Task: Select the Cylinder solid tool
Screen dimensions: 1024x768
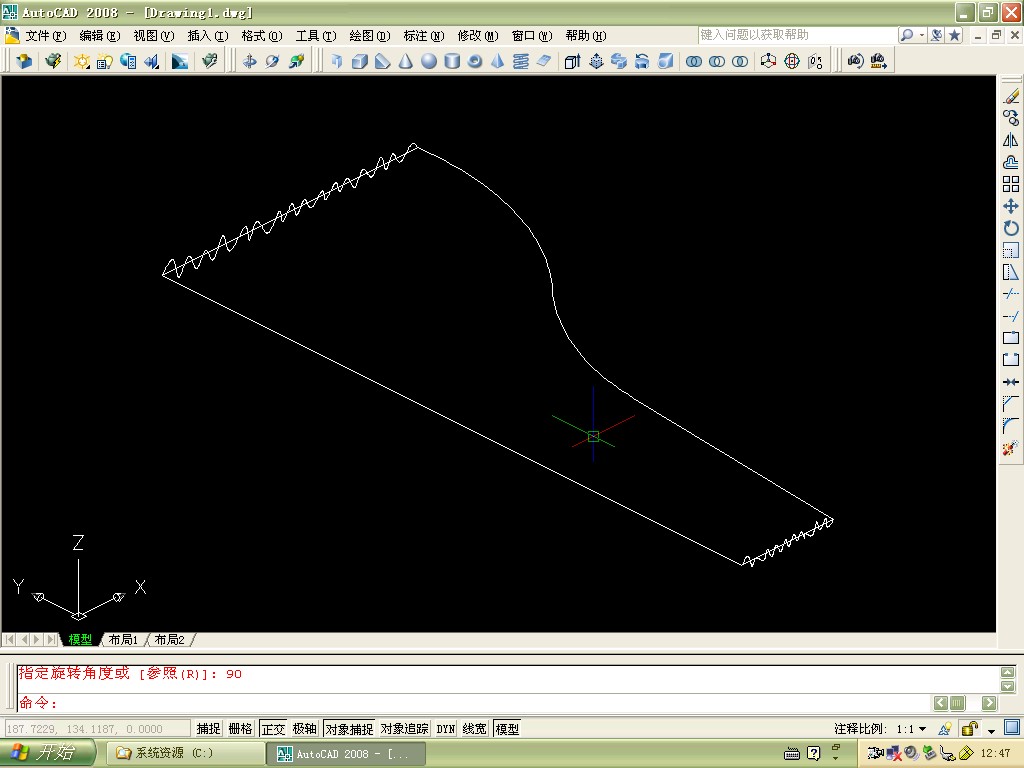Action: (451, 61)
